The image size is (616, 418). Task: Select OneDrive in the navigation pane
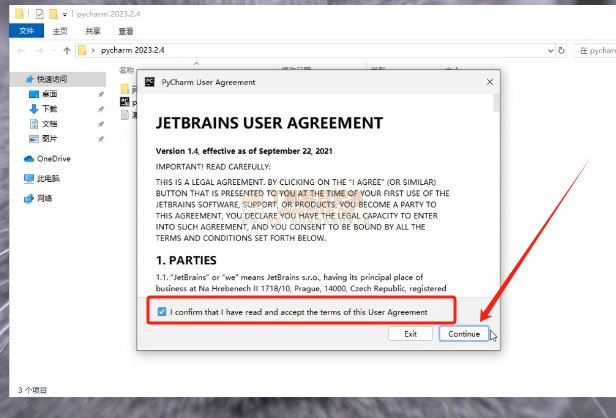[47, 159]
